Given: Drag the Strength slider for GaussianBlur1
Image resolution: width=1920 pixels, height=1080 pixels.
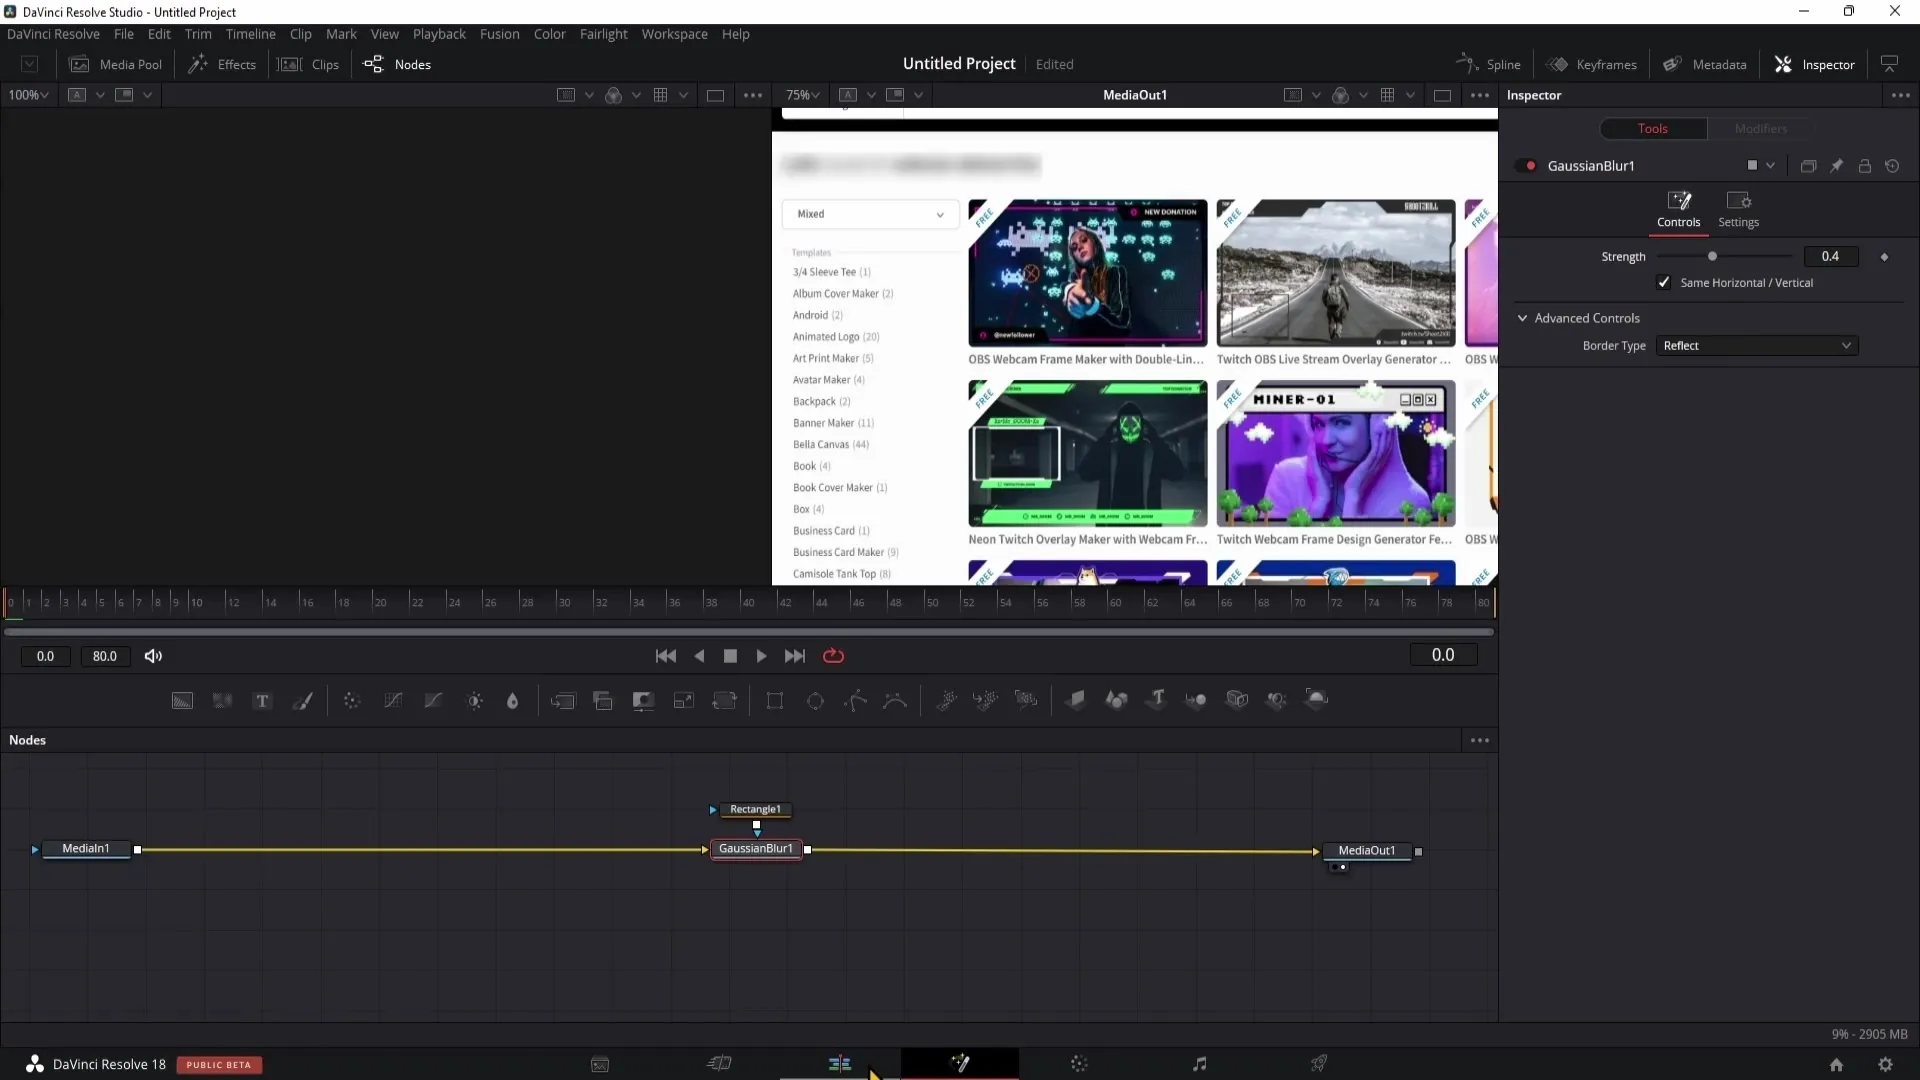Looking at the screenshot, I should tap(1712, 256).
